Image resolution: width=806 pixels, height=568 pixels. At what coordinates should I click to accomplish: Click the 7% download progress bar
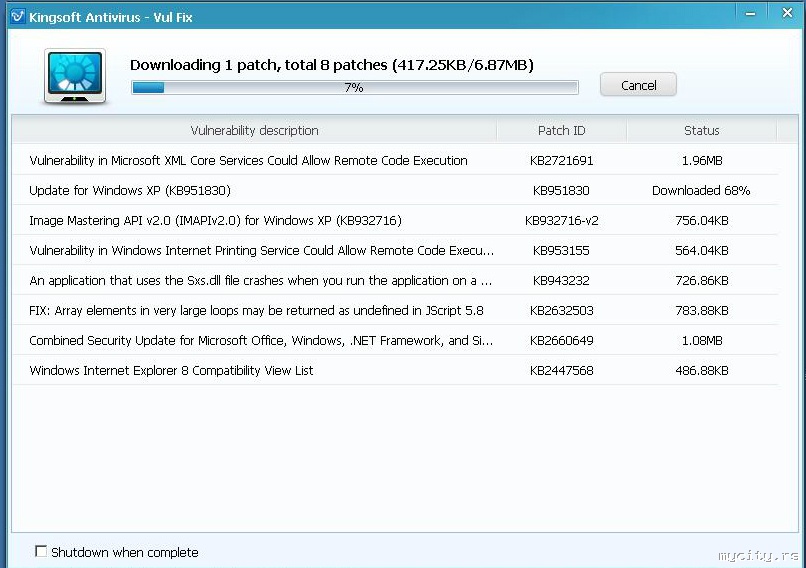tap(355, 87)
